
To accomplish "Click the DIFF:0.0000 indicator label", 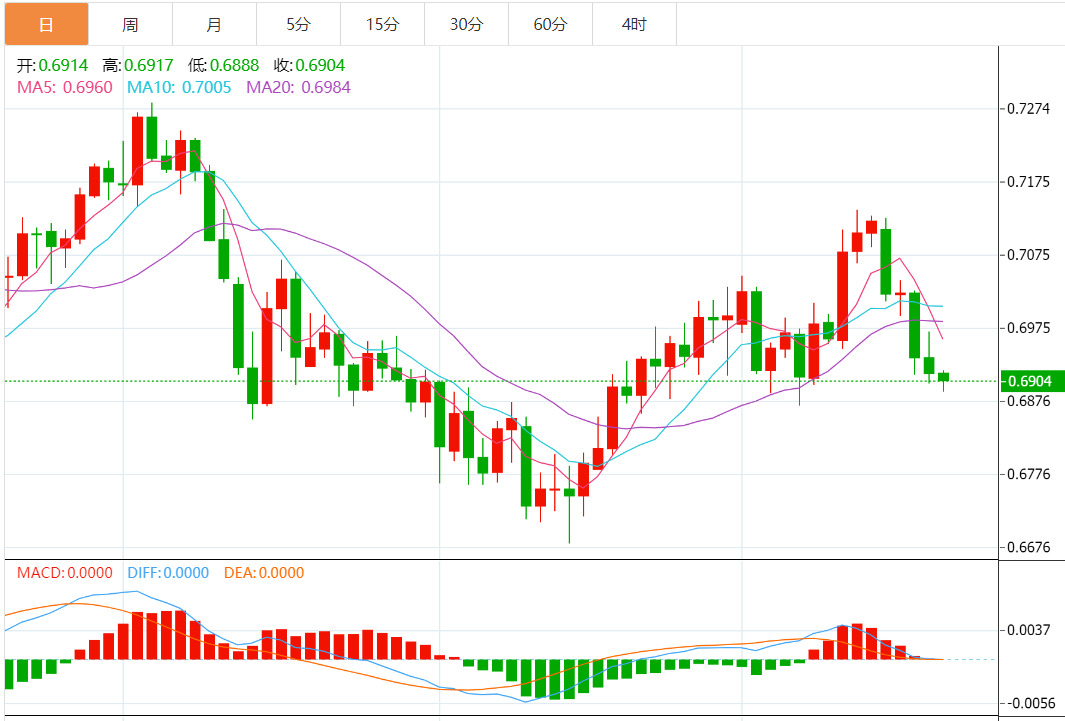I will pos(168,573).
